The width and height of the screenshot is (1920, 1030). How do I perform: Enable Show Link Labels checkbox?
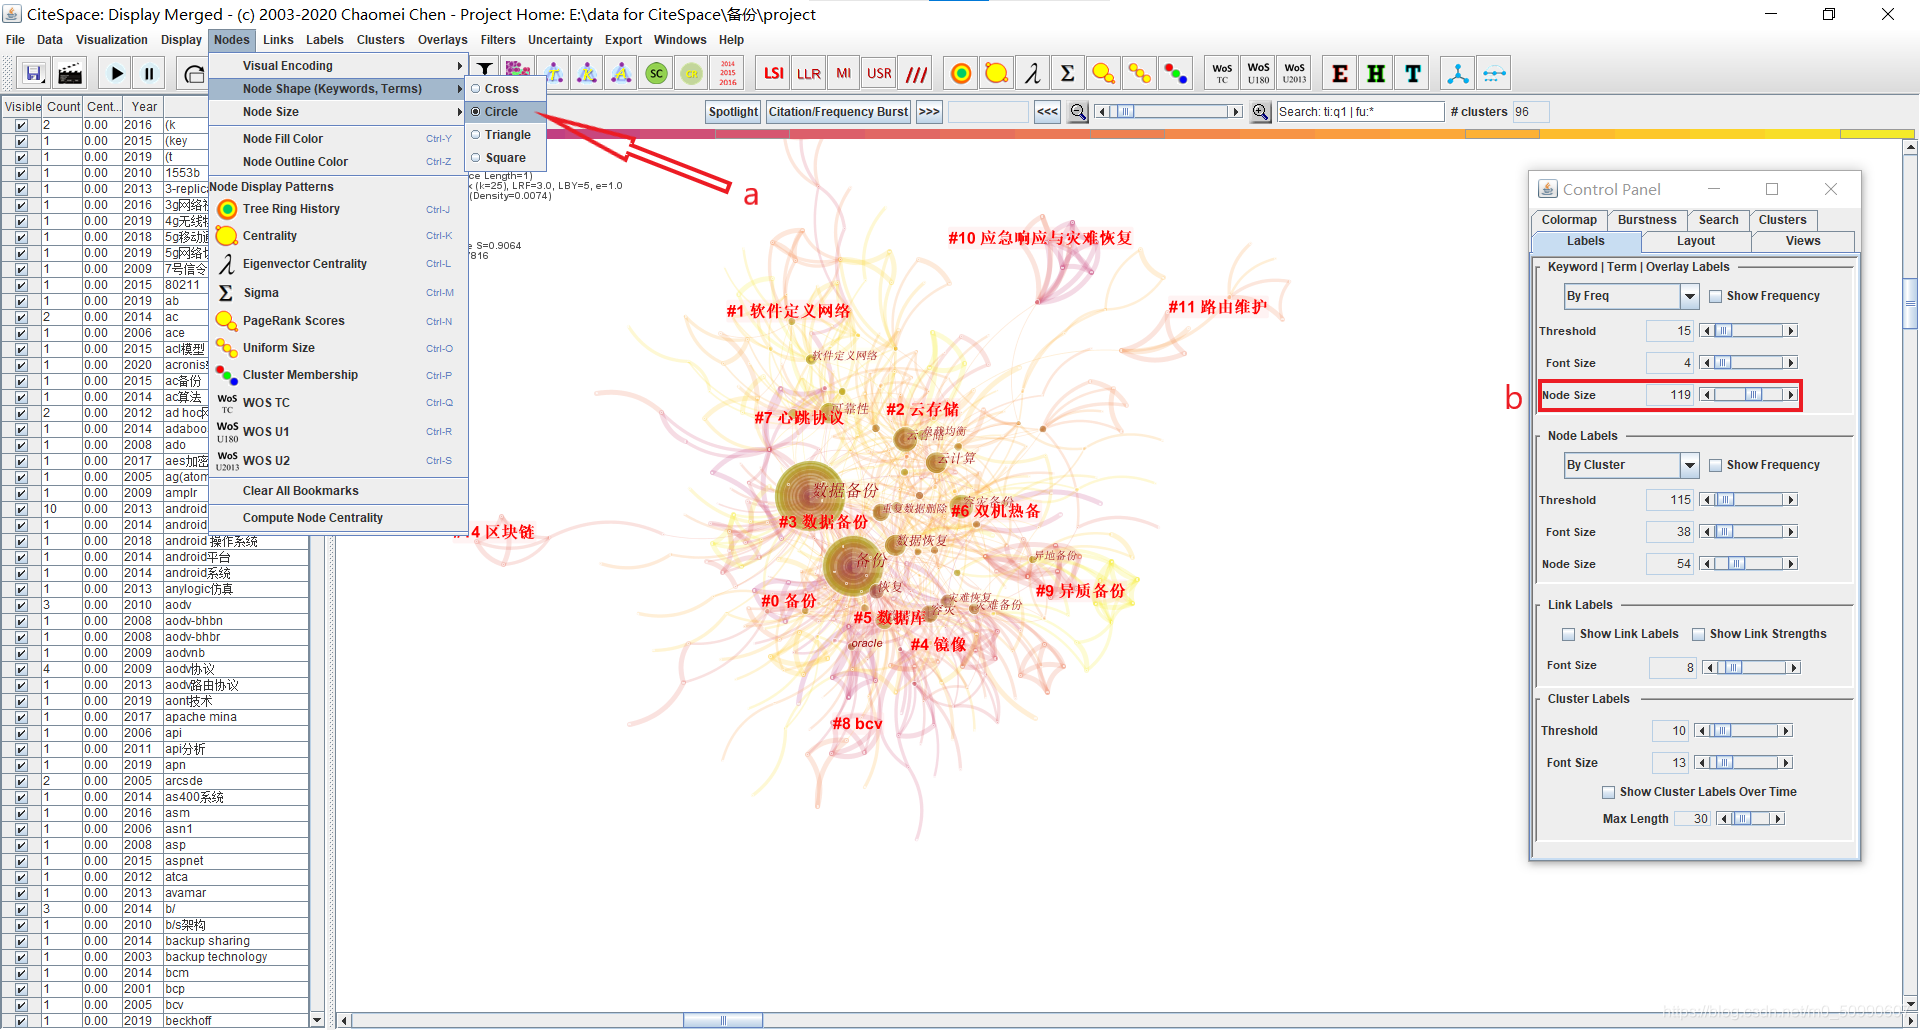(1569, 634)
